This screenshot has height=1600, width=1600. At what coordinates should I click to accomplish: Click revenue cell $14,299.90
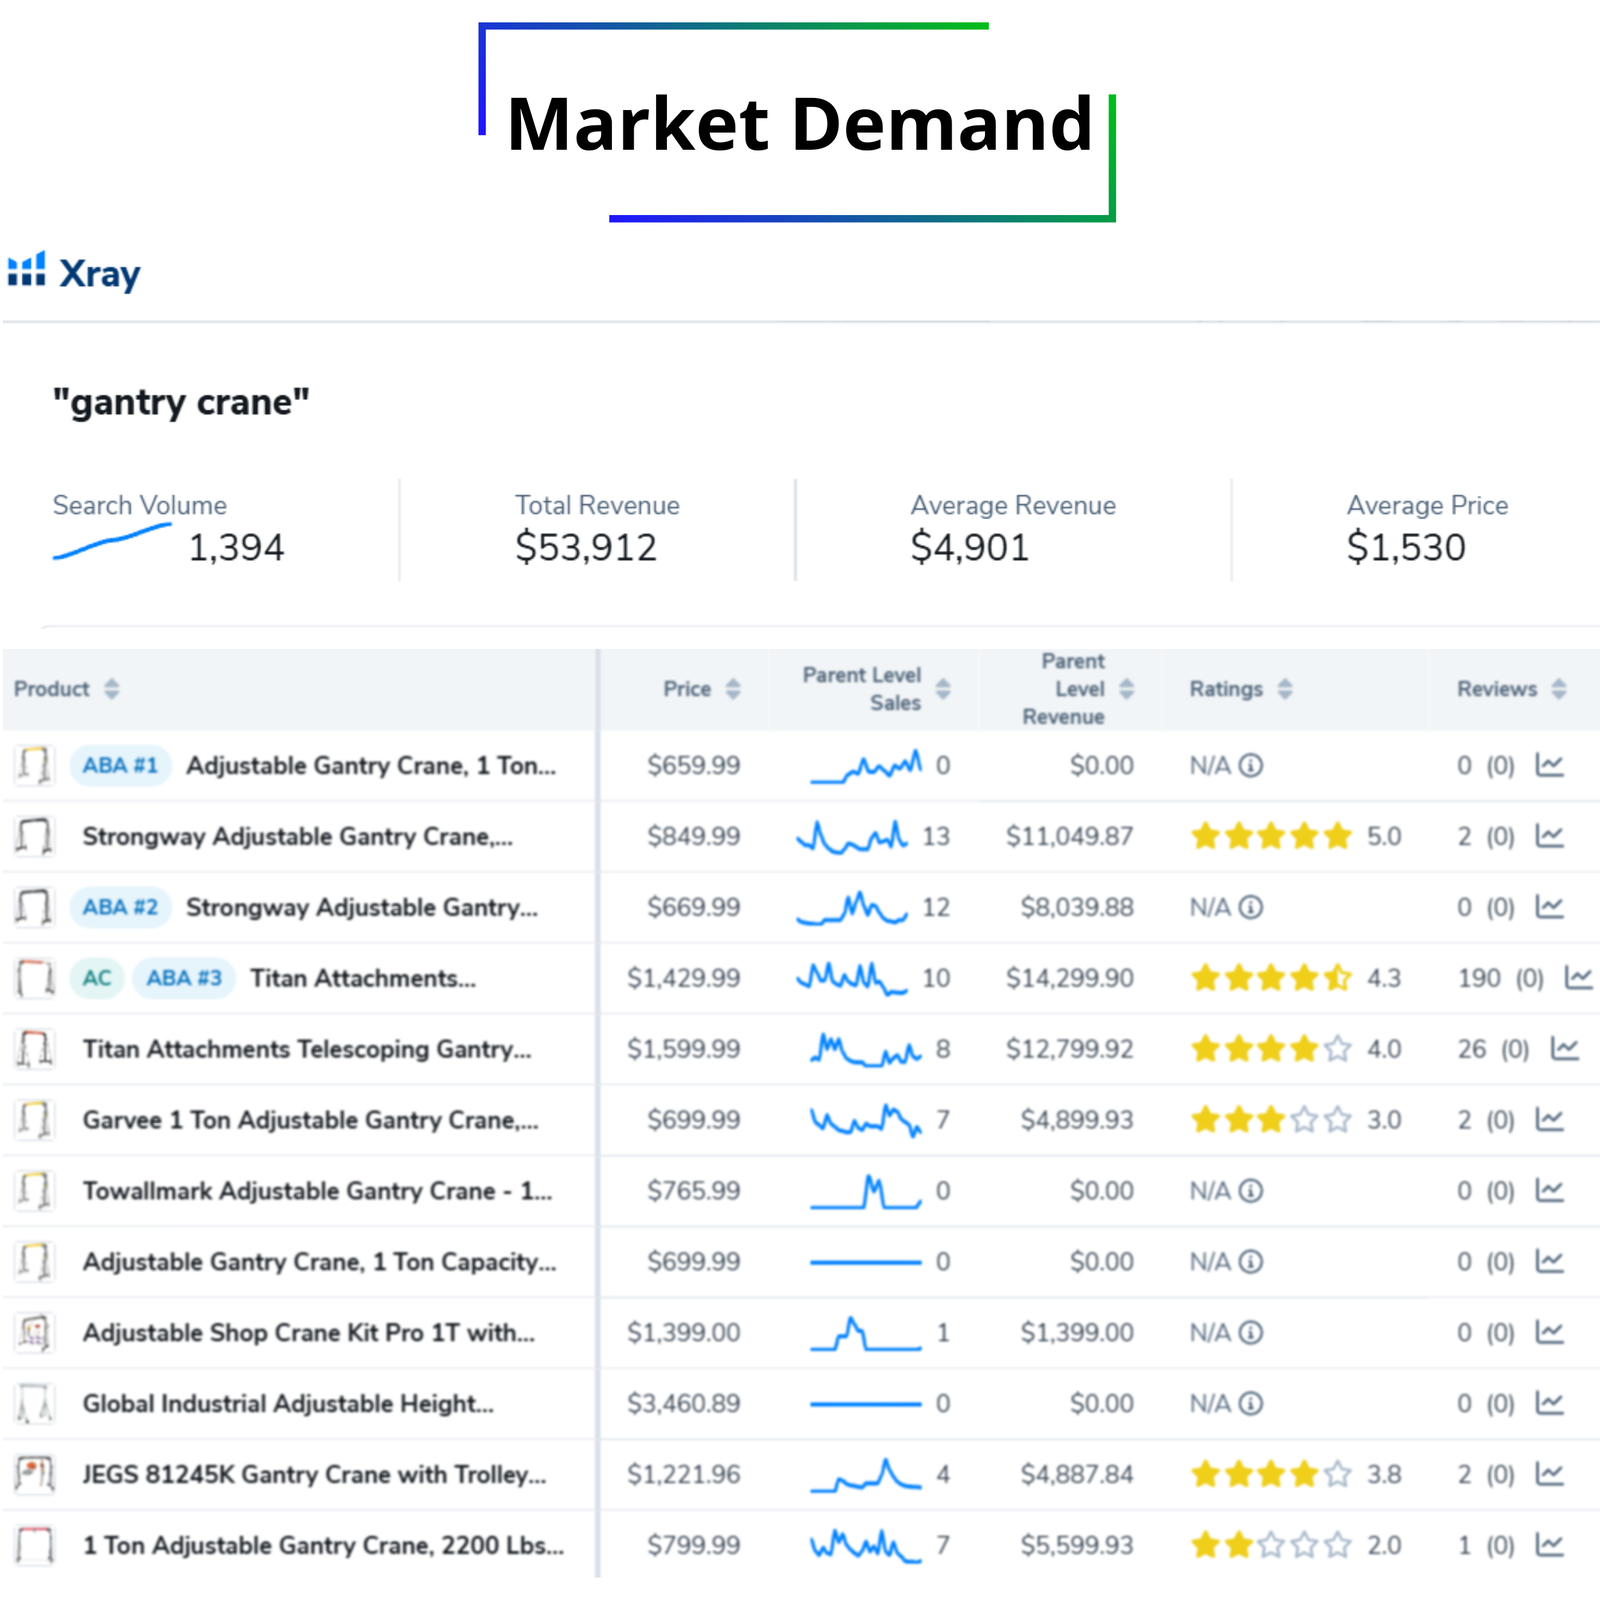1070,978
